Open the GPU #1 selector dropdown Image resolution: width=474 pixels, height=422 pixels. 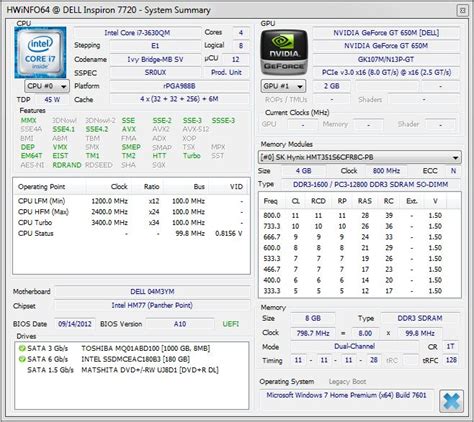point(283,86)
